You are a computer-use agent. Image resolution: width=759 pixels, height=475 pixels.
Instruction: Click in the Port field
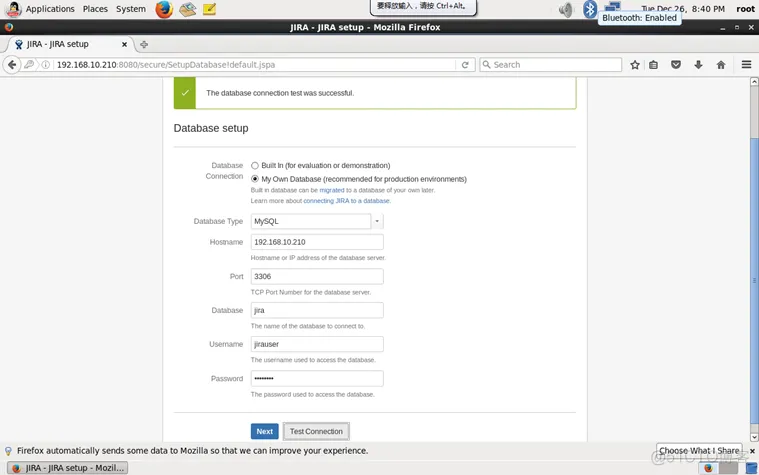point(317,276)
